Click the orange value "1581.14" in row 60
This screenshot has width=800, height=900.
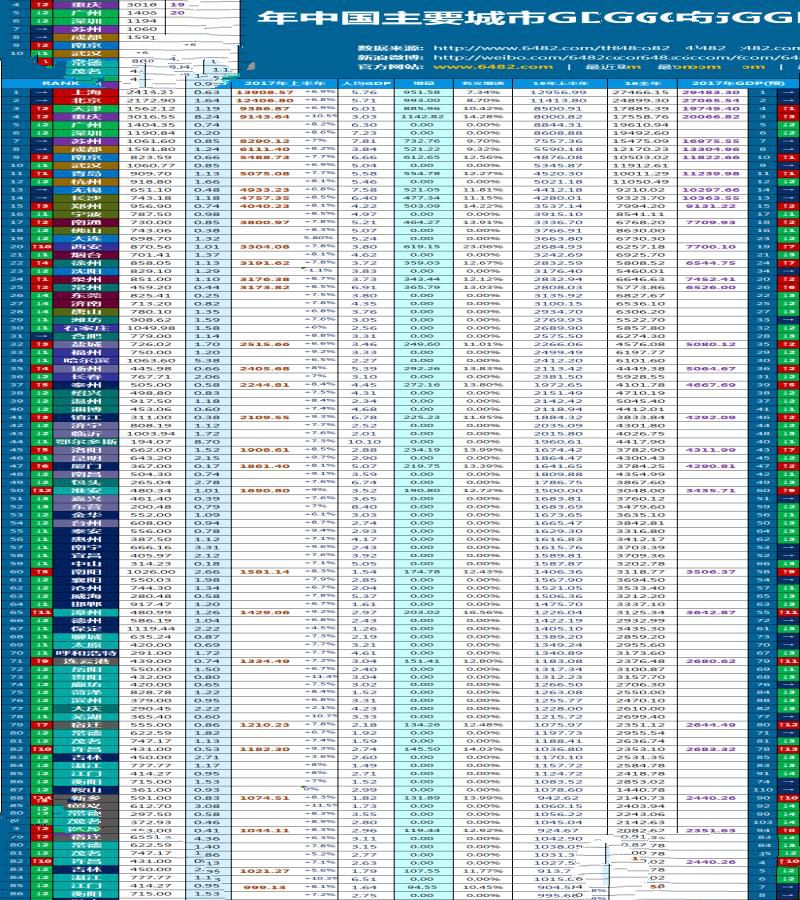[265, 572]
